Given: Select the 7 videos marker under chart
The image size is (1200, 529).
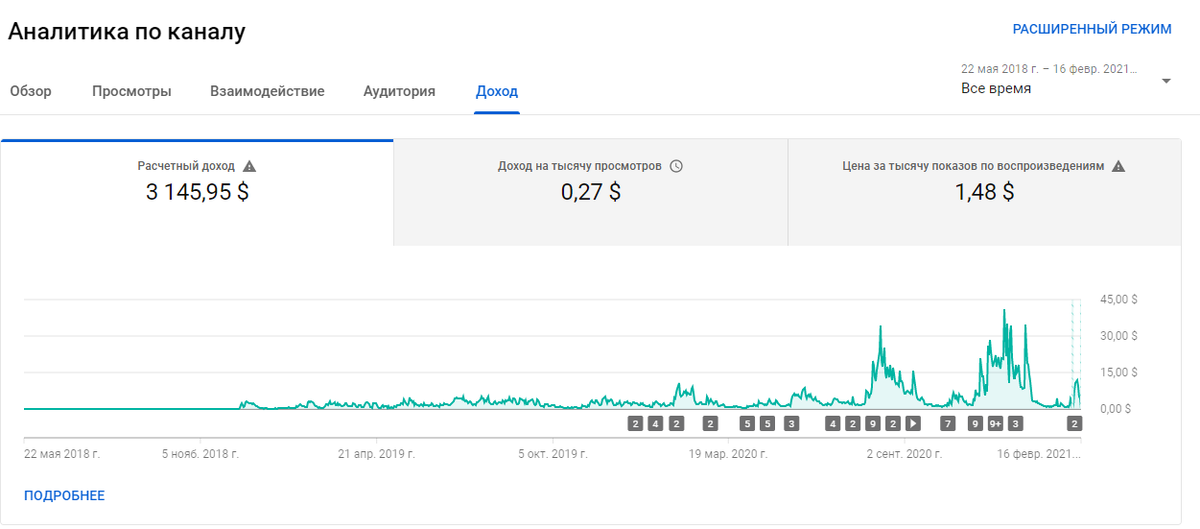Looking at the screenshot, I should (x=948, y=424).
